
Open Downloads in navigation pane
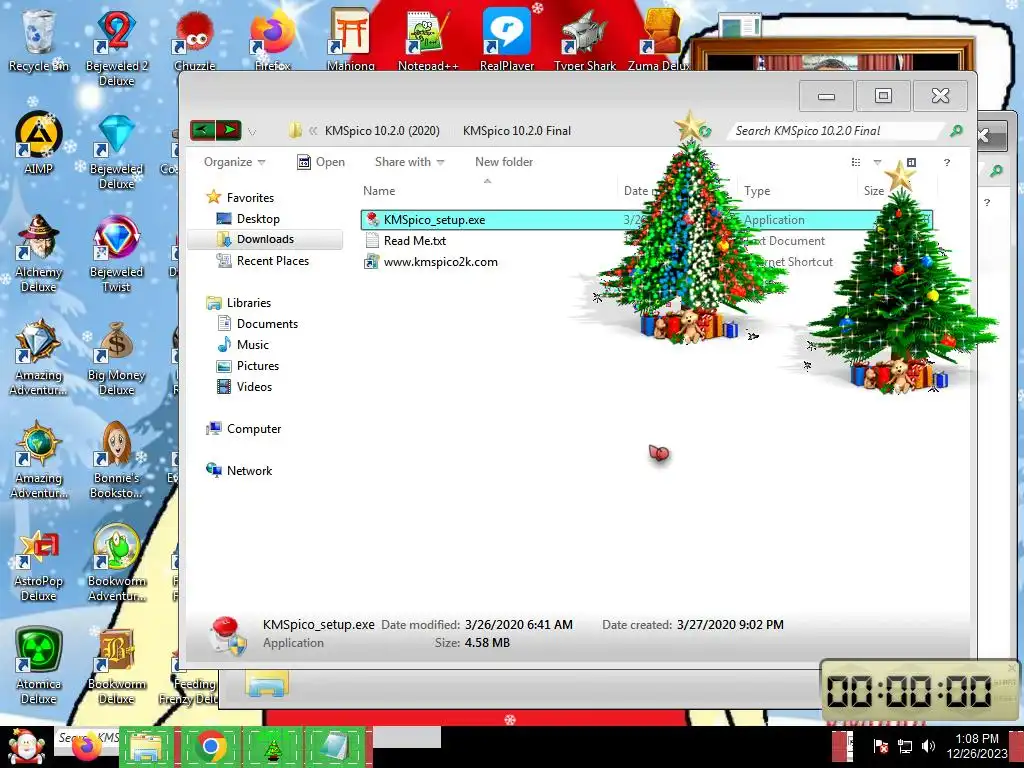[265, 239]
